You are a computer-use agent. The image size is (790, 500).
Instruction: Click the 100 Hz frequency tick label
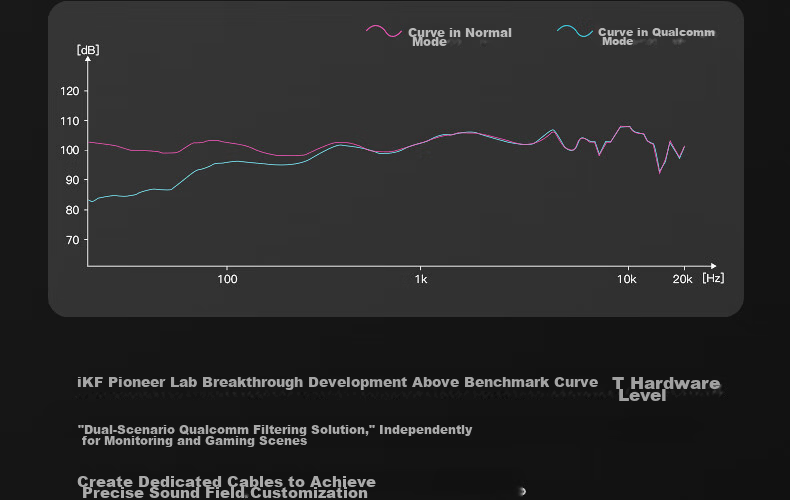(x=227, y=279)
